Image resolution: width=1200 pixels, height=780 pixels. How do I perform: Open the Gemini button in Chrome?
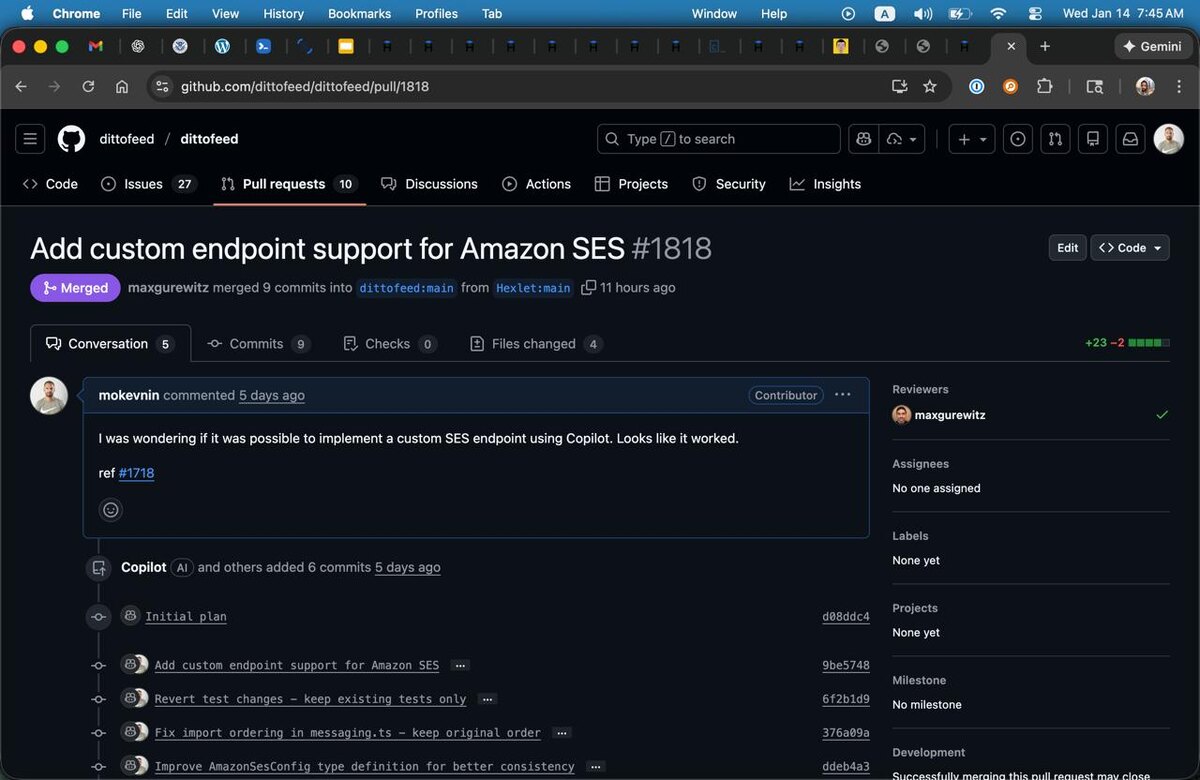click(1153, 46)
